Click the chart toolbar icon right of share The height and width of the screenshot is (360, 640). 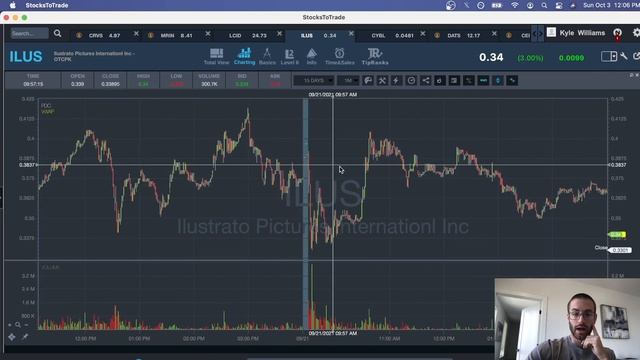pos(440,80)
